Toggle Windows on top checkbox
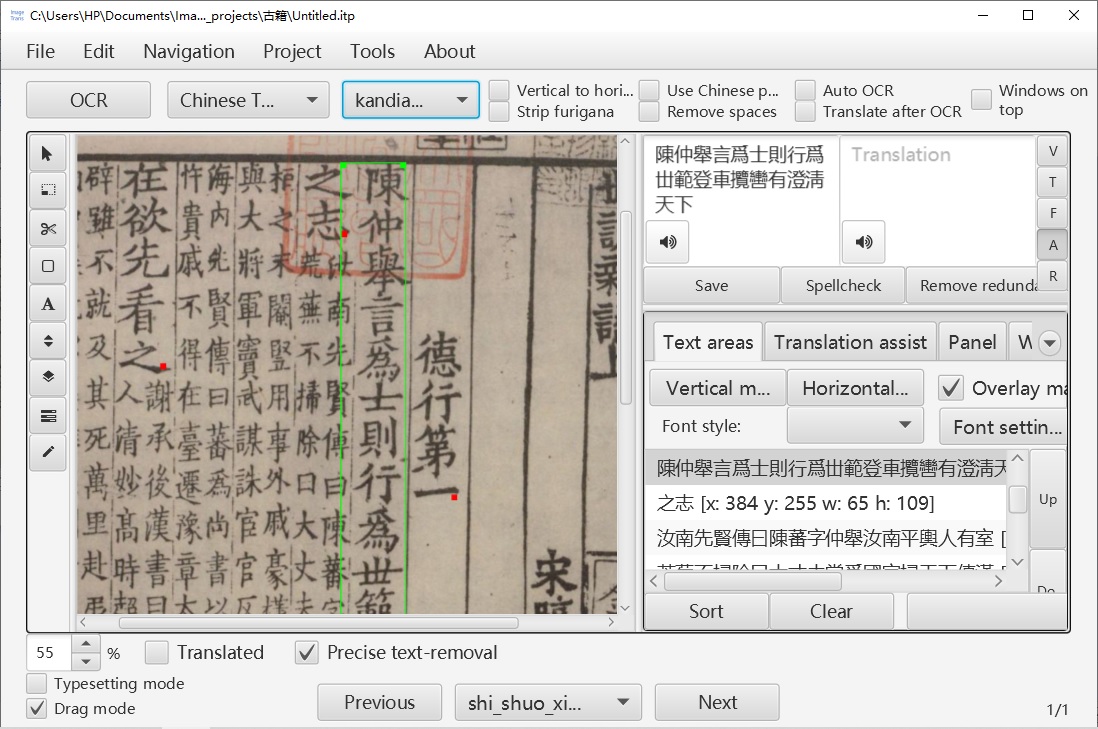Viewport: 1098px width, 729px height. click(x=981, y=99)
